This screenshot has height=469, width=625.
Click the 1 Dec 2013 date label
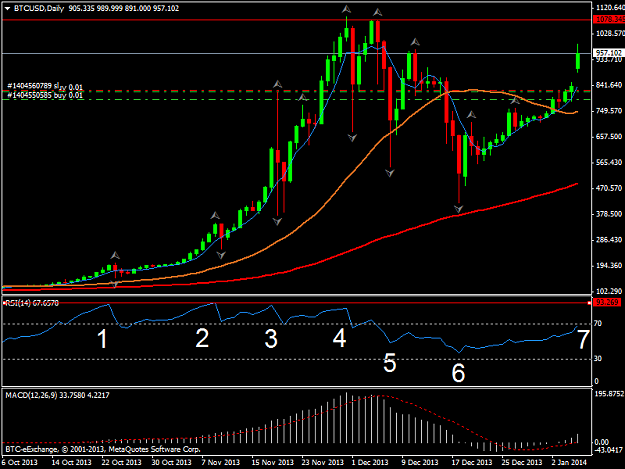369,462
